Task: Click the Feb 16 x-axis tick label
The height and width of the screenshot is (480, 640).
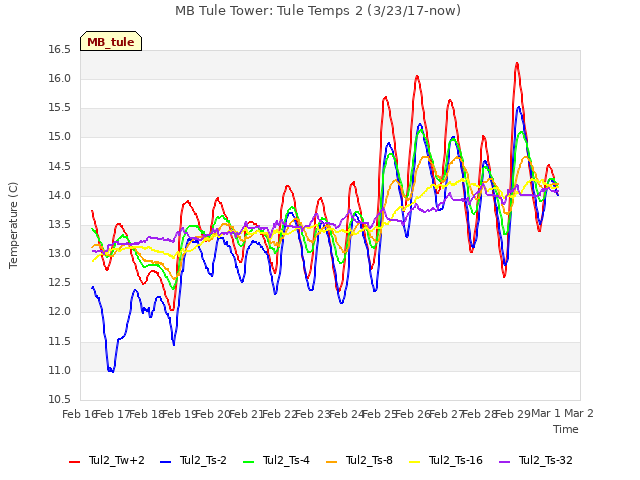Action: pos(80,414)
